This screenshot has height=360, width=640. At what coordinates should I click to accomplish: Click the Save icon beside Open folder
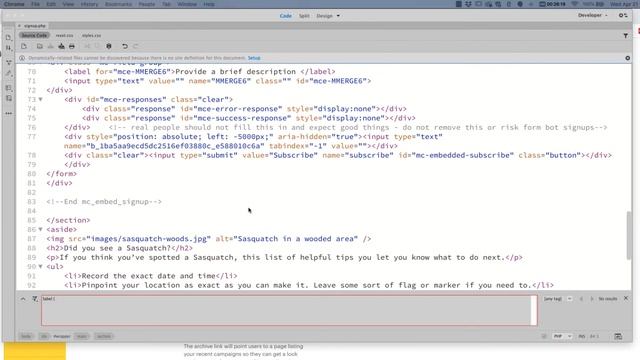[51, 47]
